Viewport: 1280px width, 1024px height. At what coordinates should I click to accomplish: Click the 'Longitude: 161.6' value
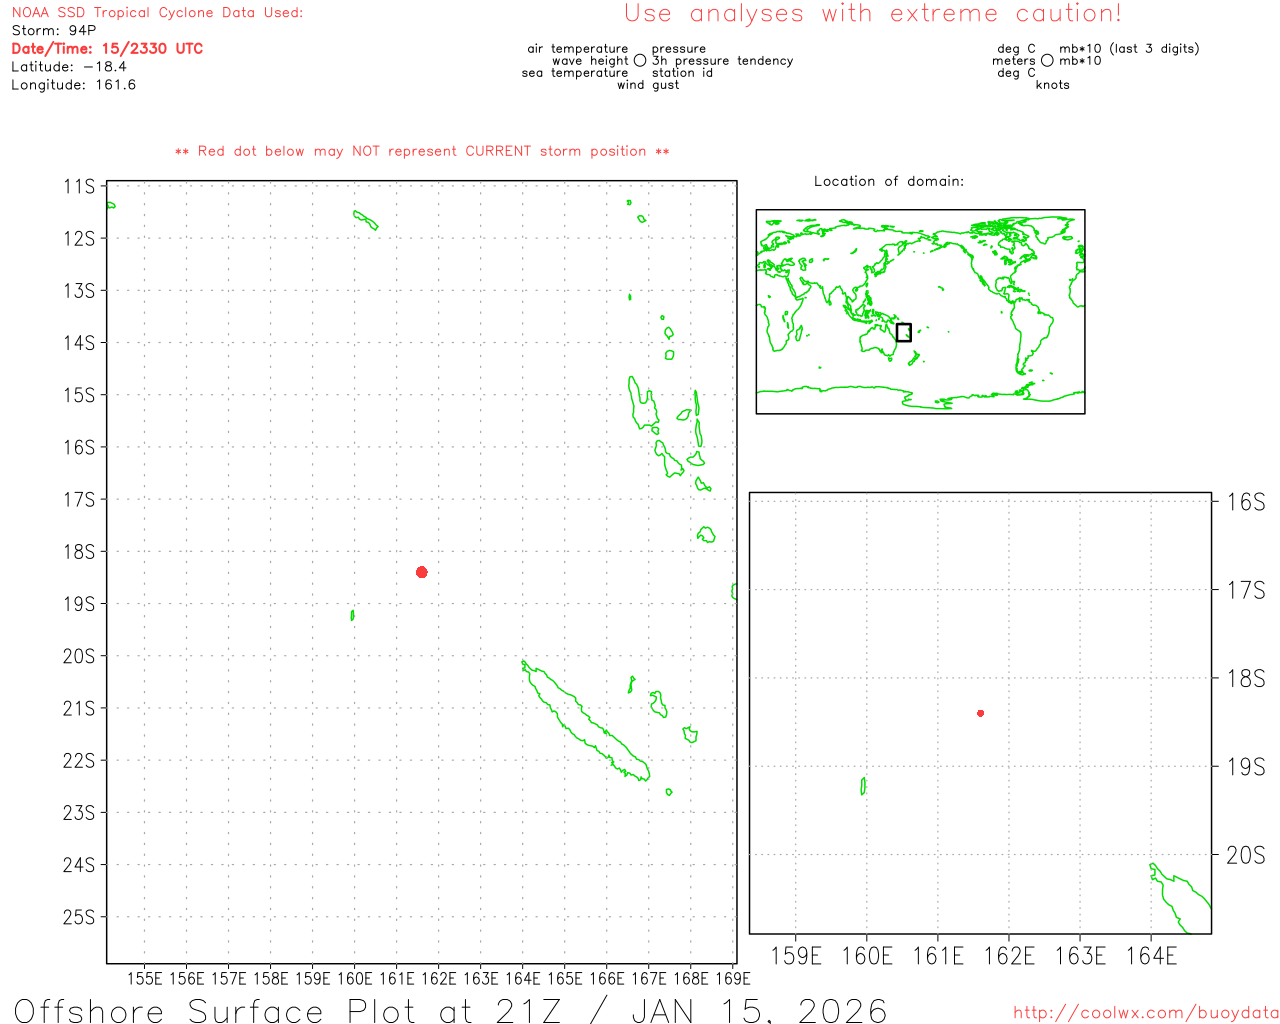[x=73, y=85]
